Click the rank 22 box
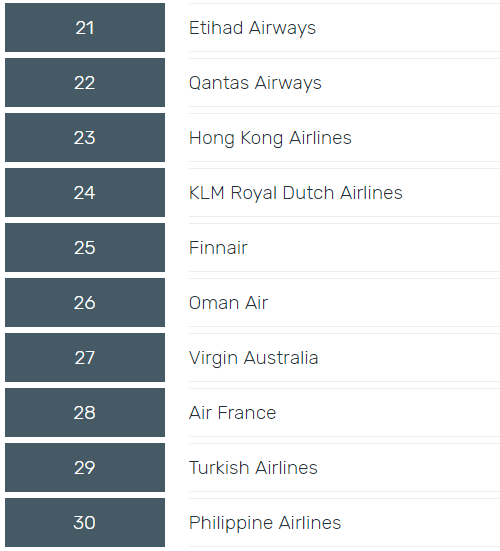This screenshot has height=551, width=500. coord(85,83)
